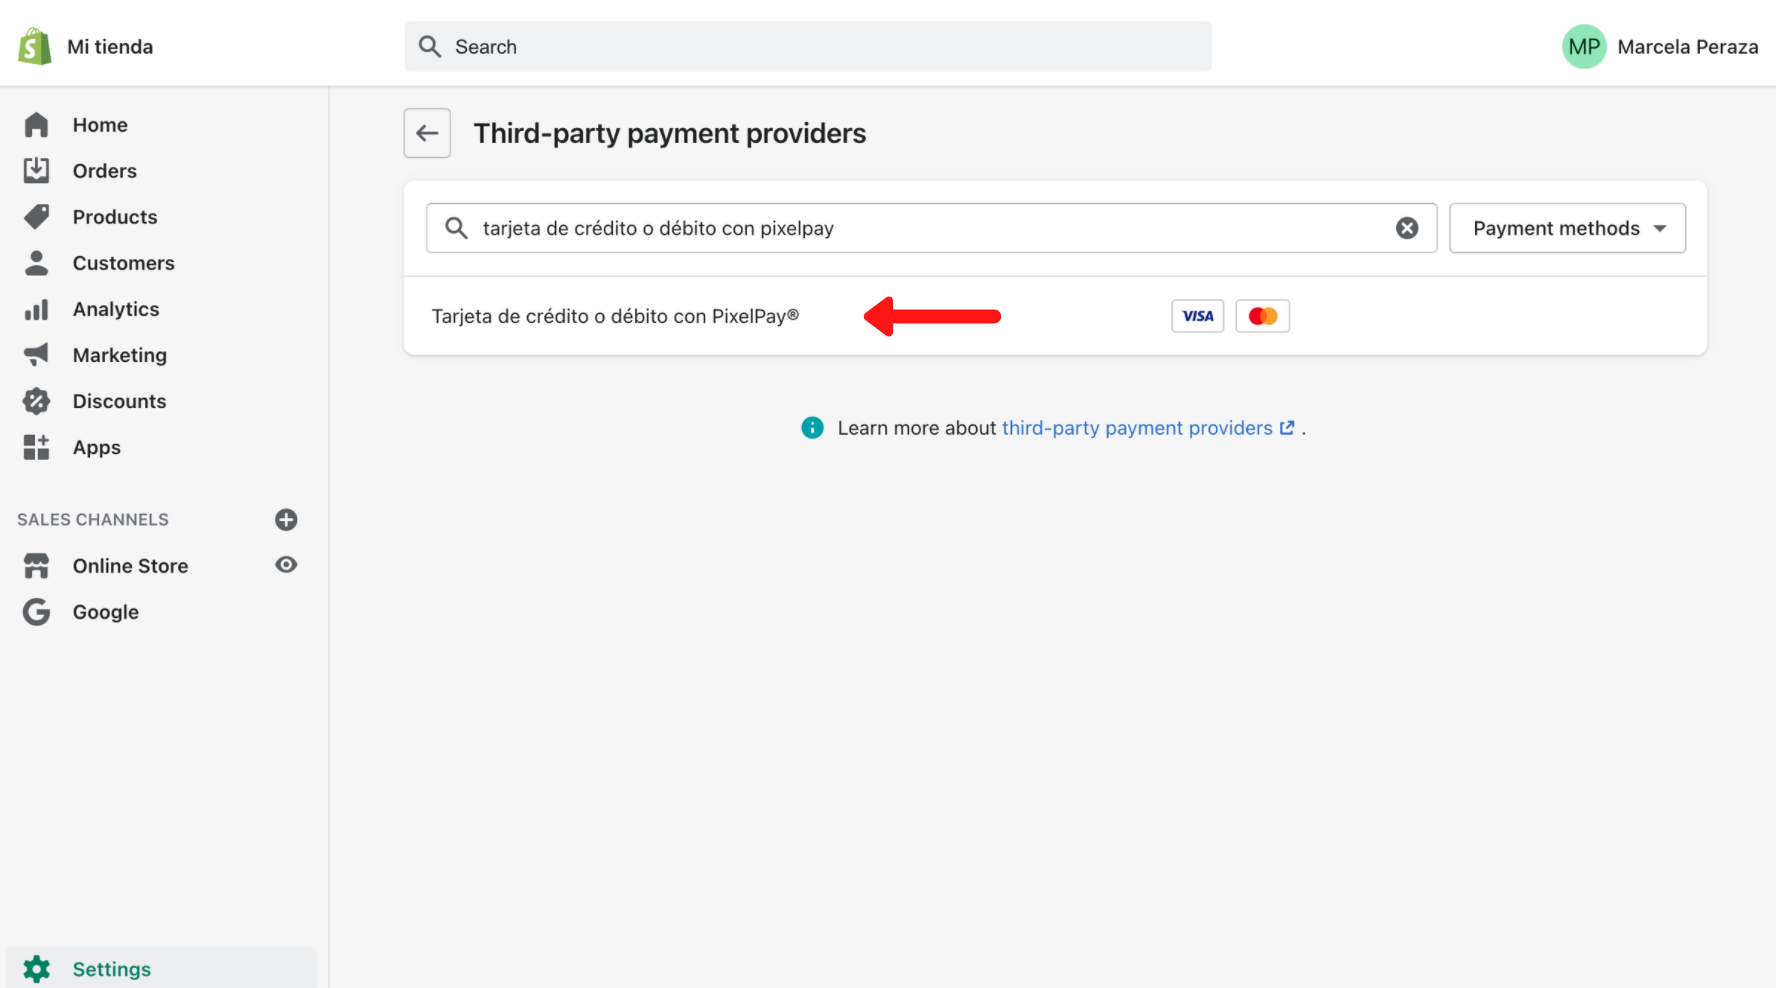Click the Marketing megaphone icon
The height and width of the screenshot is (988, 1776).
[36, 354]
